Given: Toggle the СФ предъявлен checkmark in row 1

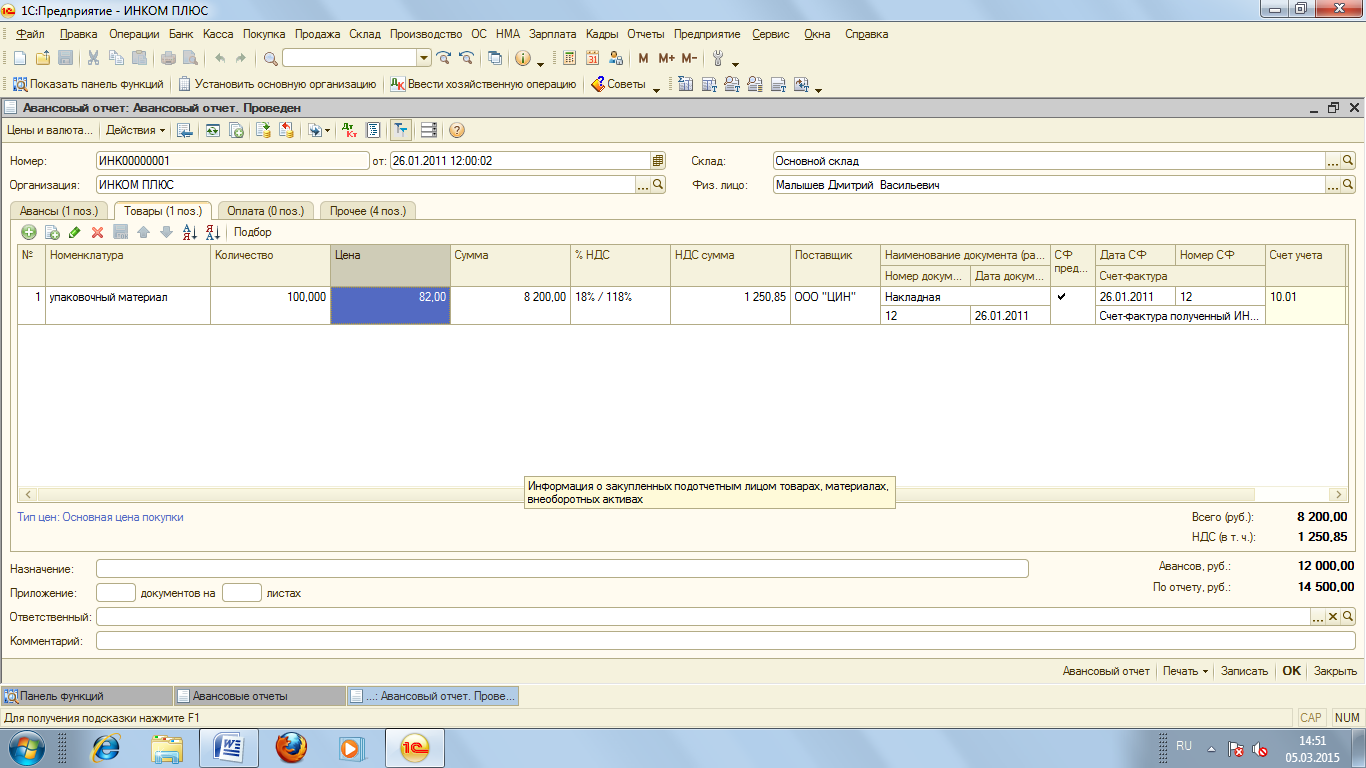Looking at the screenshot, I should [1062, 297].
